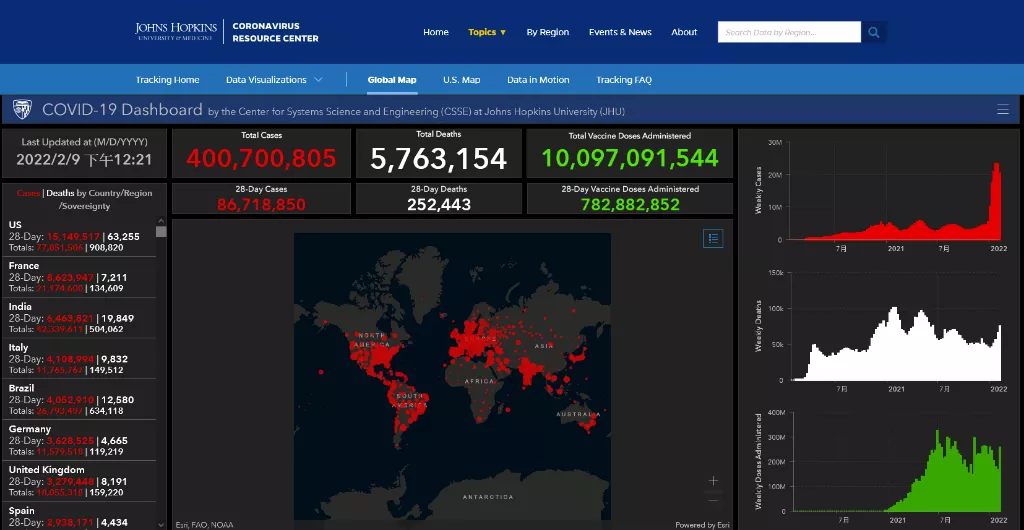Select Italy in the country list
The height and width of the screenshot is (530, 1024).
pos(79,358)
